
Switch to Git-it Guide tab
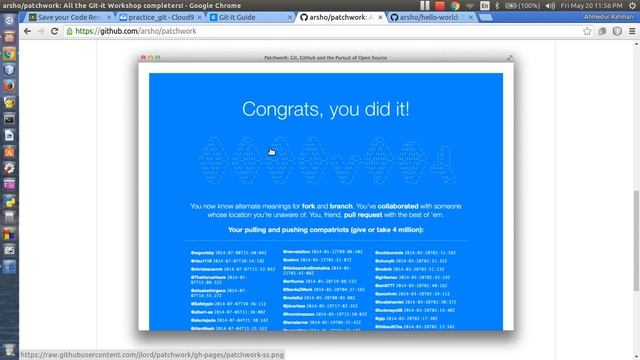tap(251, 18)
